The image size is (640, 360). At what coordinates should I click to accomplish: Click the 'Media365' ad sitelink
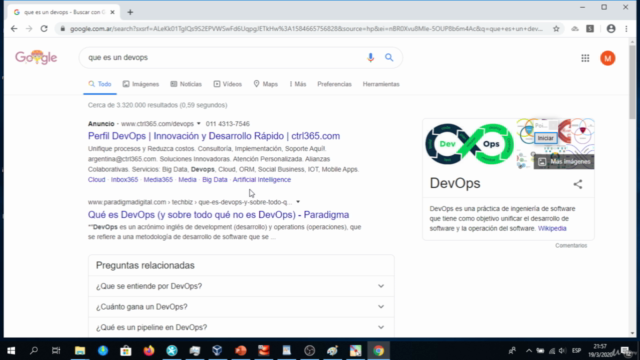pos(158,180)
